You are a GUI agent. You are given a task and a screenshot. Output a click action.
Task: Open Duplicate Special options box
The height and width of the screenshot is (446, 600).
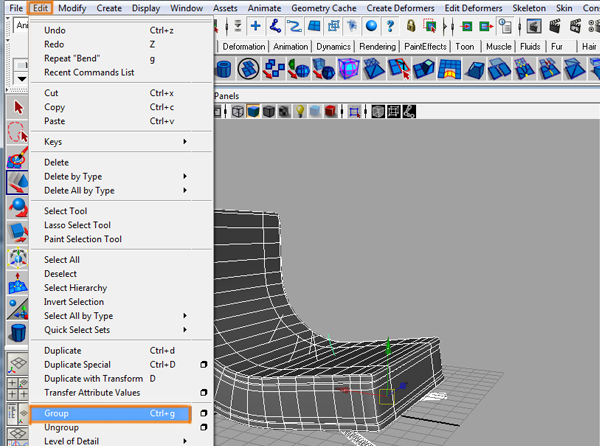click(201, 365)
